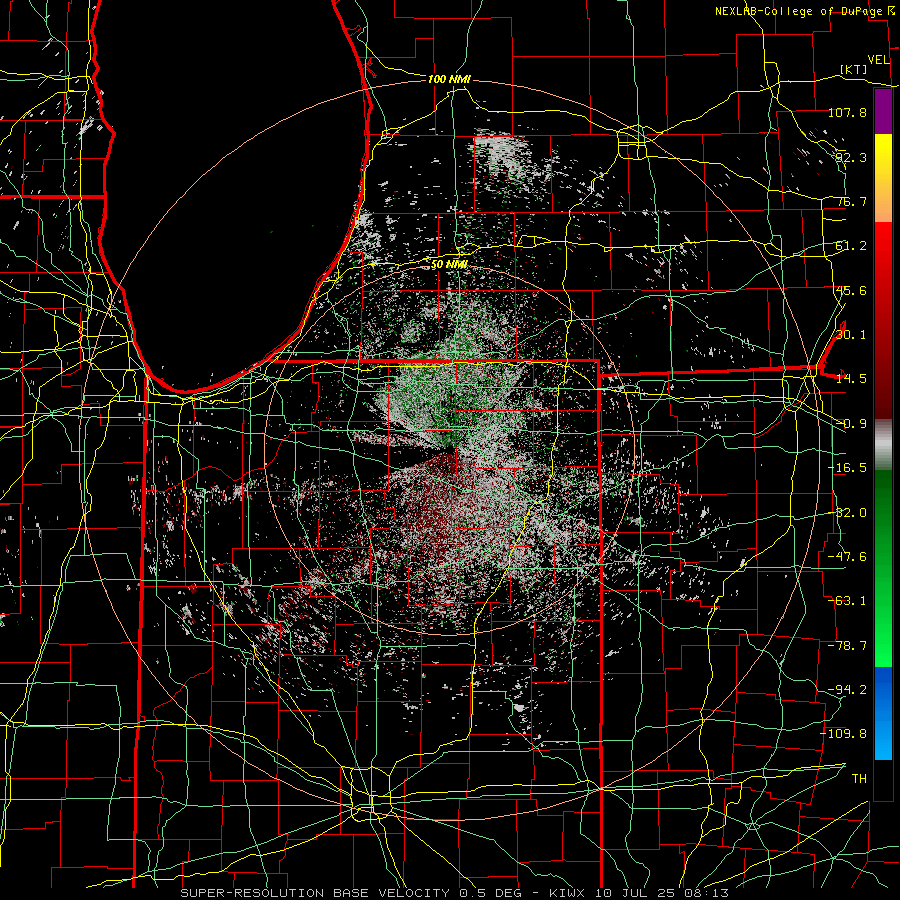Select the -32.0 scale value
The height and width of the screenshot is (900, 900).
(x=847, y=513)
